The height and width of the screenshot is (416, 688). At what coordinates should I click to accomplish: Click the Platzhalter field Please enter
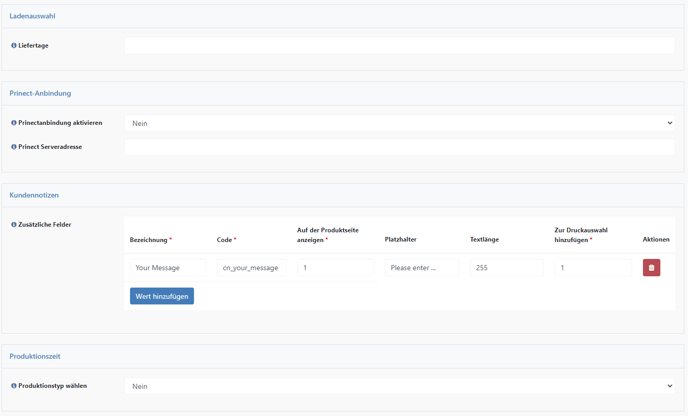[422, 268]
